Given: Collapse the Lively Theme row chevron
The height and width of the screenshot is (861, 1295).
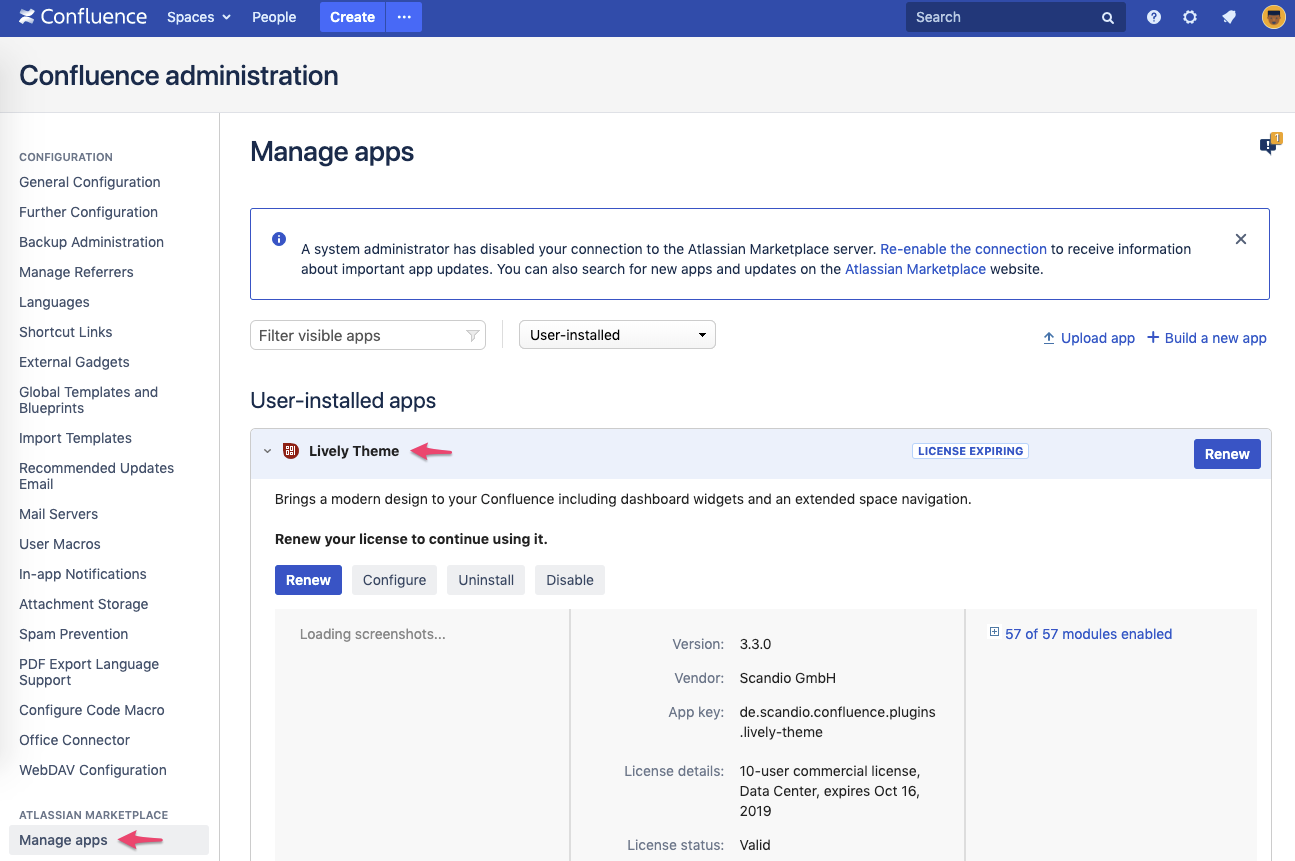Looking at the screenshot, I should click(x=267, y=451).
